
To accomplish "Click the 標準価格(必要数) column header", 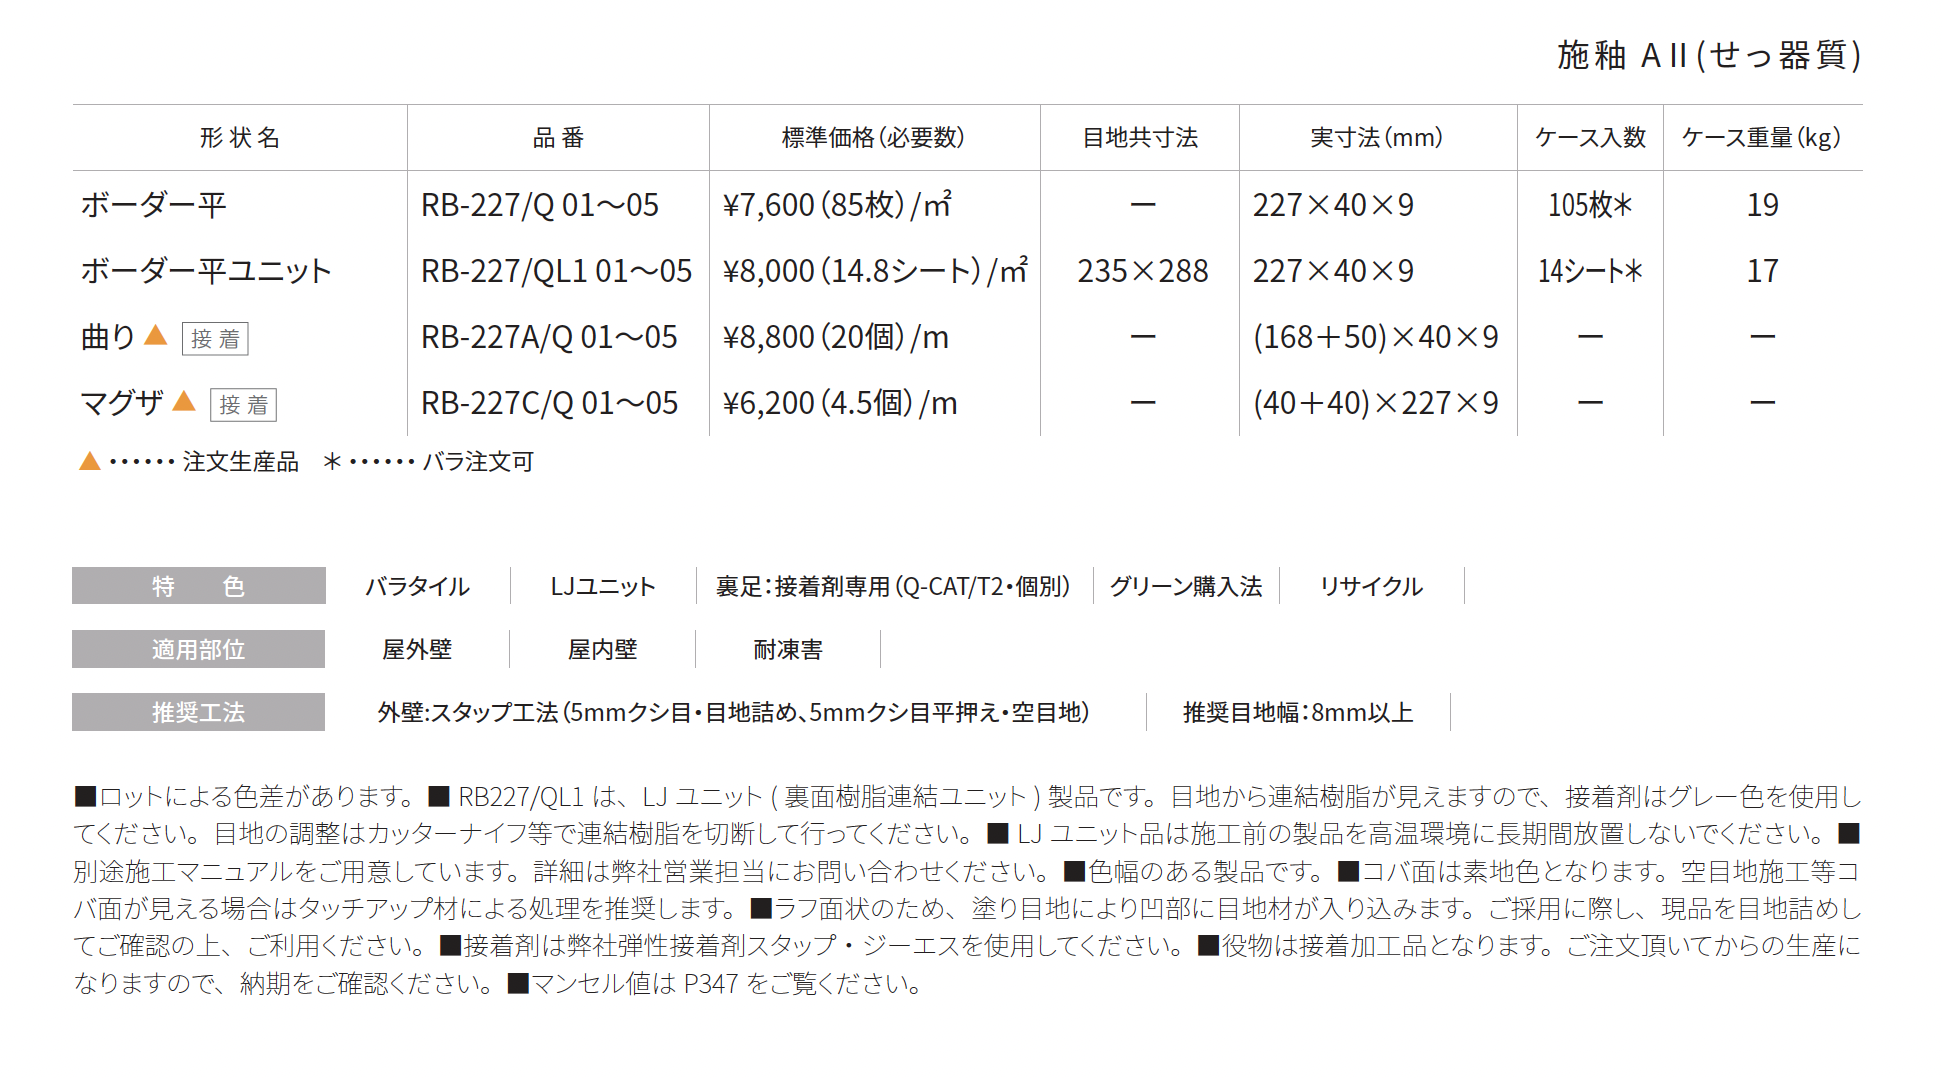I will point(873,138).
